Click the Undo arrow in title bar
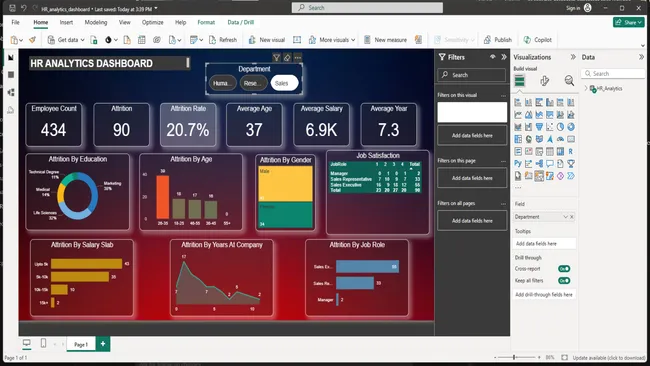650x366 pixels. coord(24,8)
